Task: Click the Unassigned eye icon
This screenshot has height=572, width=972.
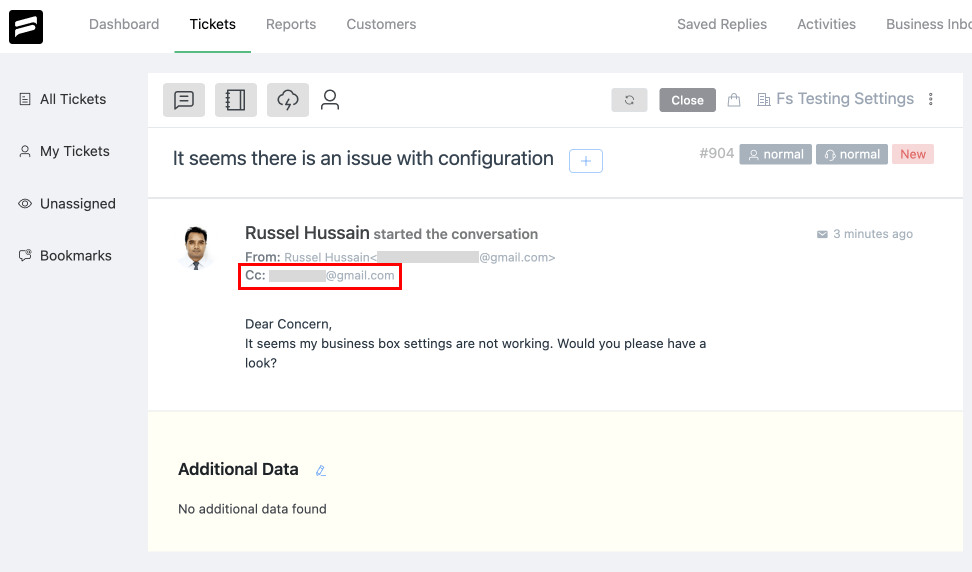Action: pyautogui.click(x=25, y=203)
